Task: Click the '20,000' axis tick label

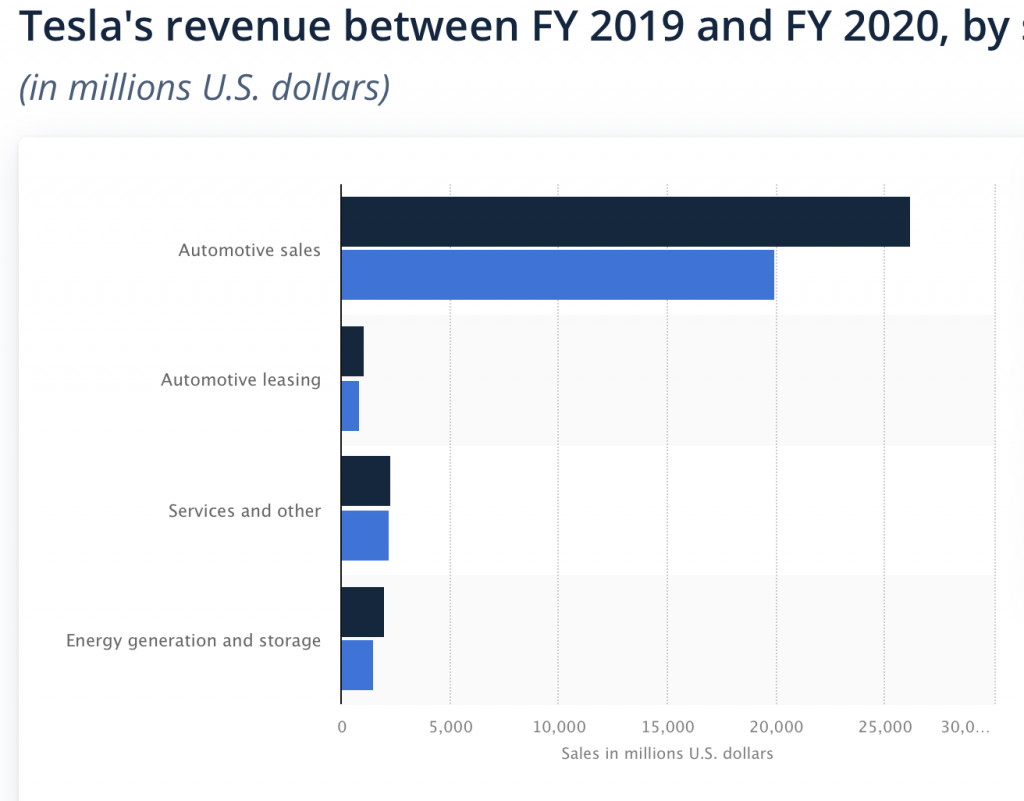Action: (776, 727)
